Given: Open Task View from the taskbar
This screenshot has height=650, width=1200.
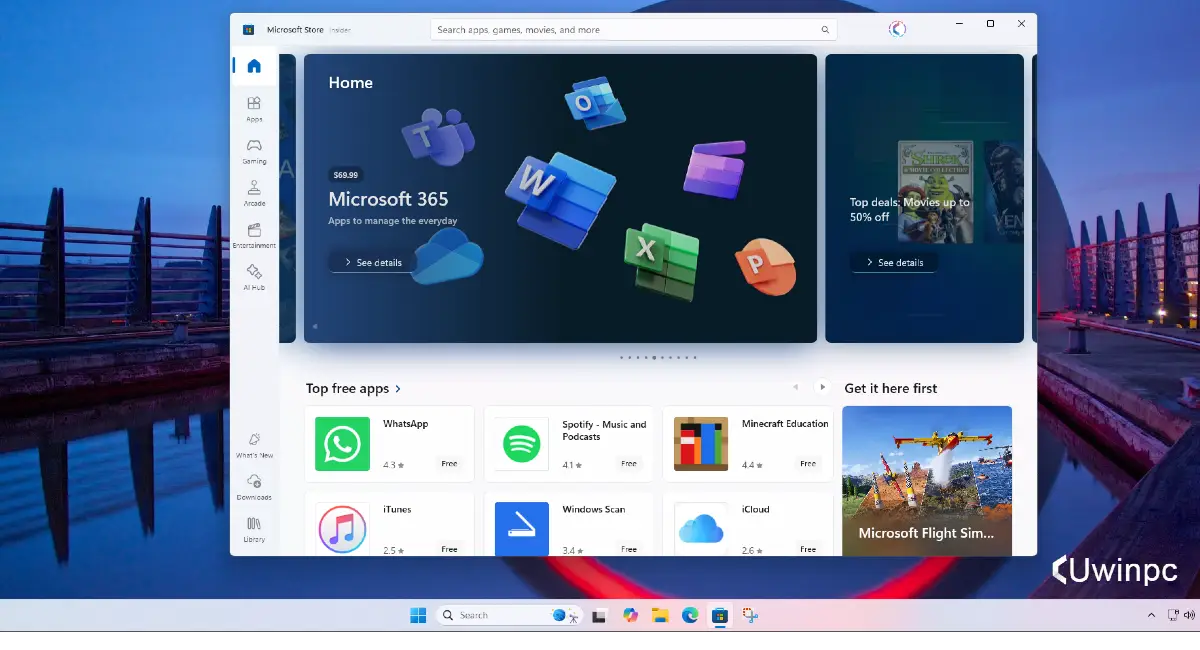Looking at the screenshot, I should (x=600, y=616).
